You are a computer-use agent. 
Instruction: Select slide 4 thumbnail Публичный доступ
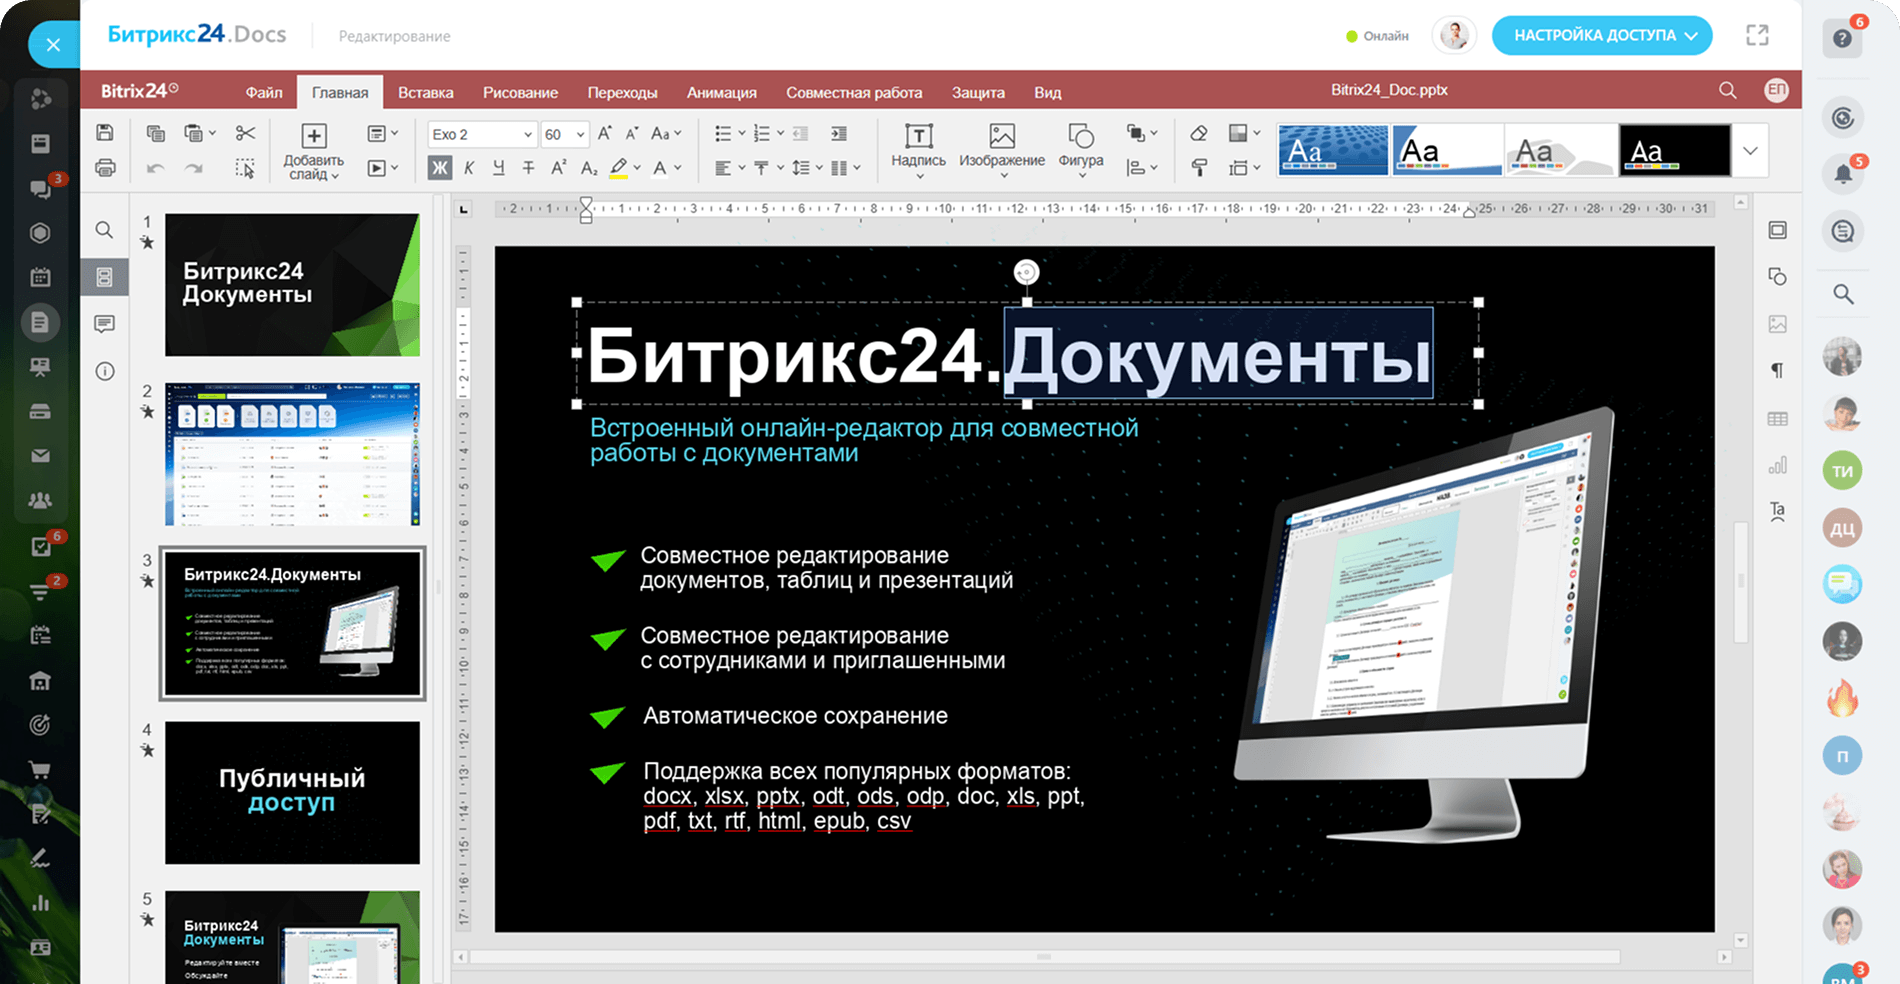[292, 792]
